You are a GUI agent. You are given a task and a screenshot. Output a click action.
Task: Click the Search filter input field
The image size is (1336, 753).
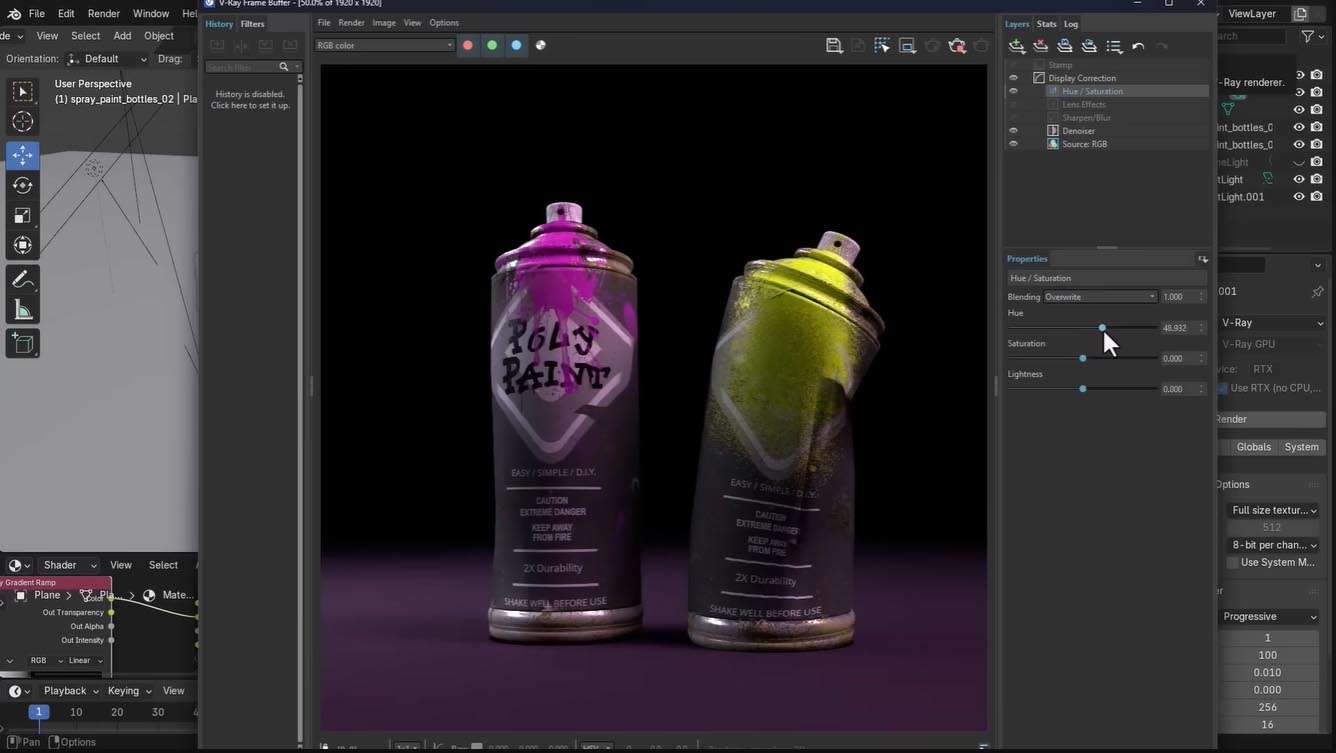(x=242, y=67)
